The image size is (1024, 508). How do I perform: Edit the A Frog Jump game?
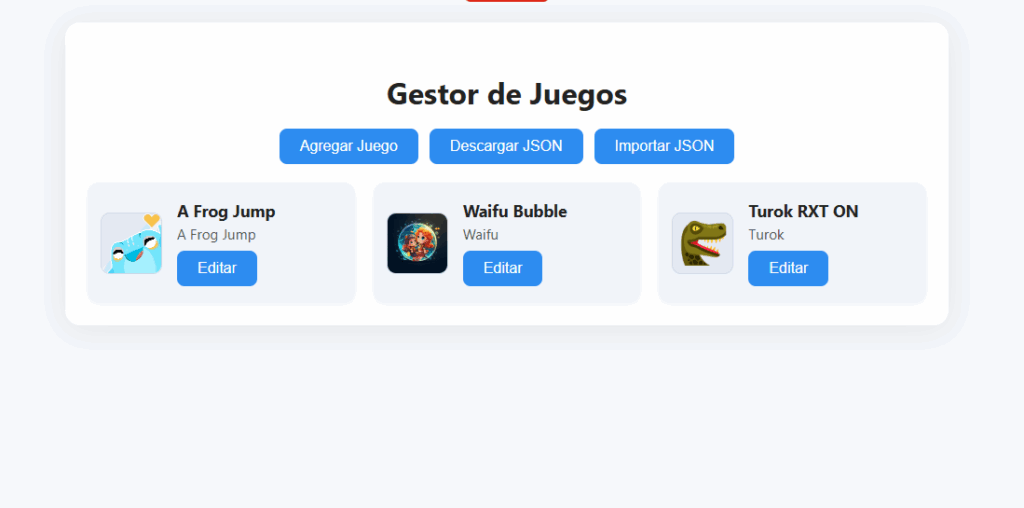(x=217, y=268)
